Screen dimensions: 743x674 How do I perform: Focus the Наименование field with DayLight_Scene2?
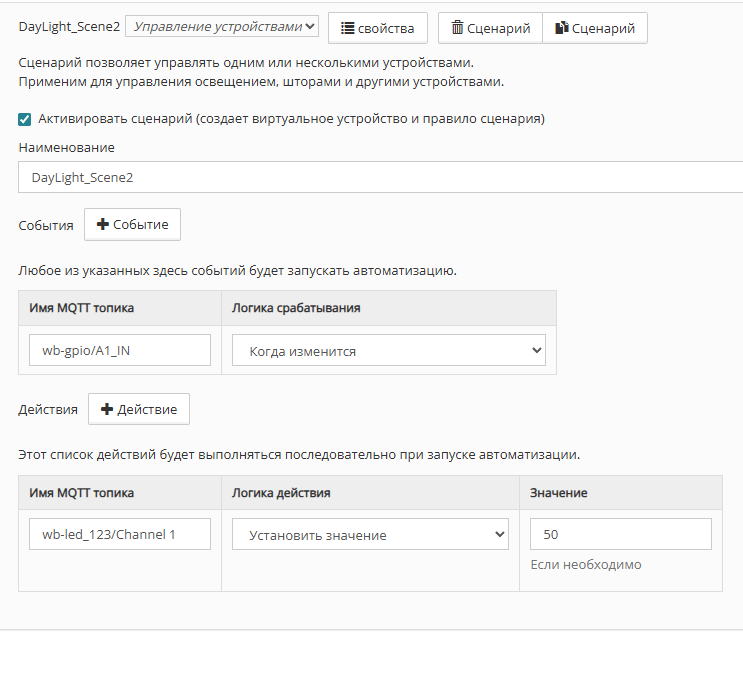pos(380,177)
